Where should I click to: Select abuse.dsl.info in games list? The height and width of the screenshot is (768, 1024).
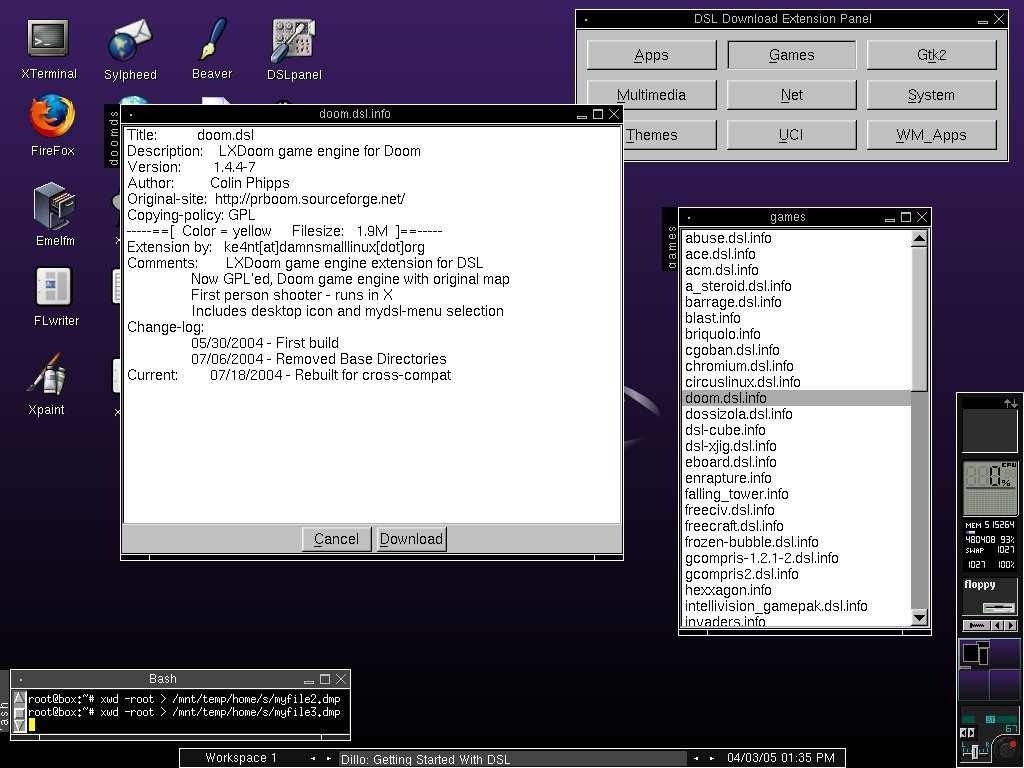click(x=795, y=238)
